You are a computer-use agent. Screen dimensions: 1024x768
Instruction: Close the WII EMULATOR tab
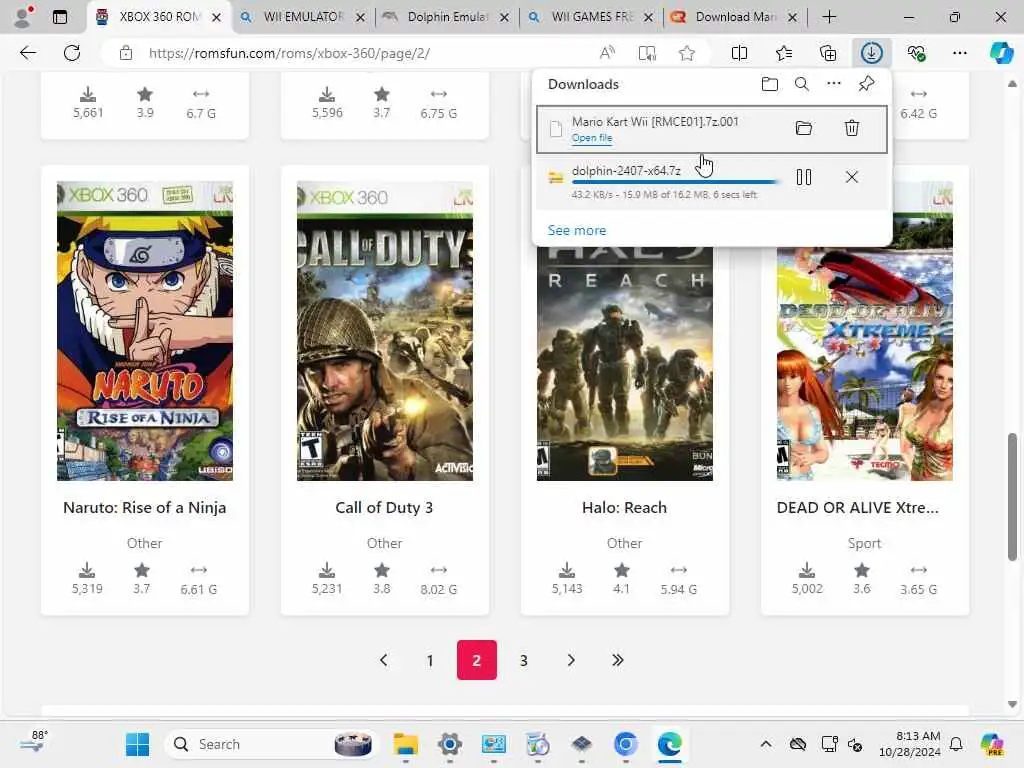coord(360,18)
